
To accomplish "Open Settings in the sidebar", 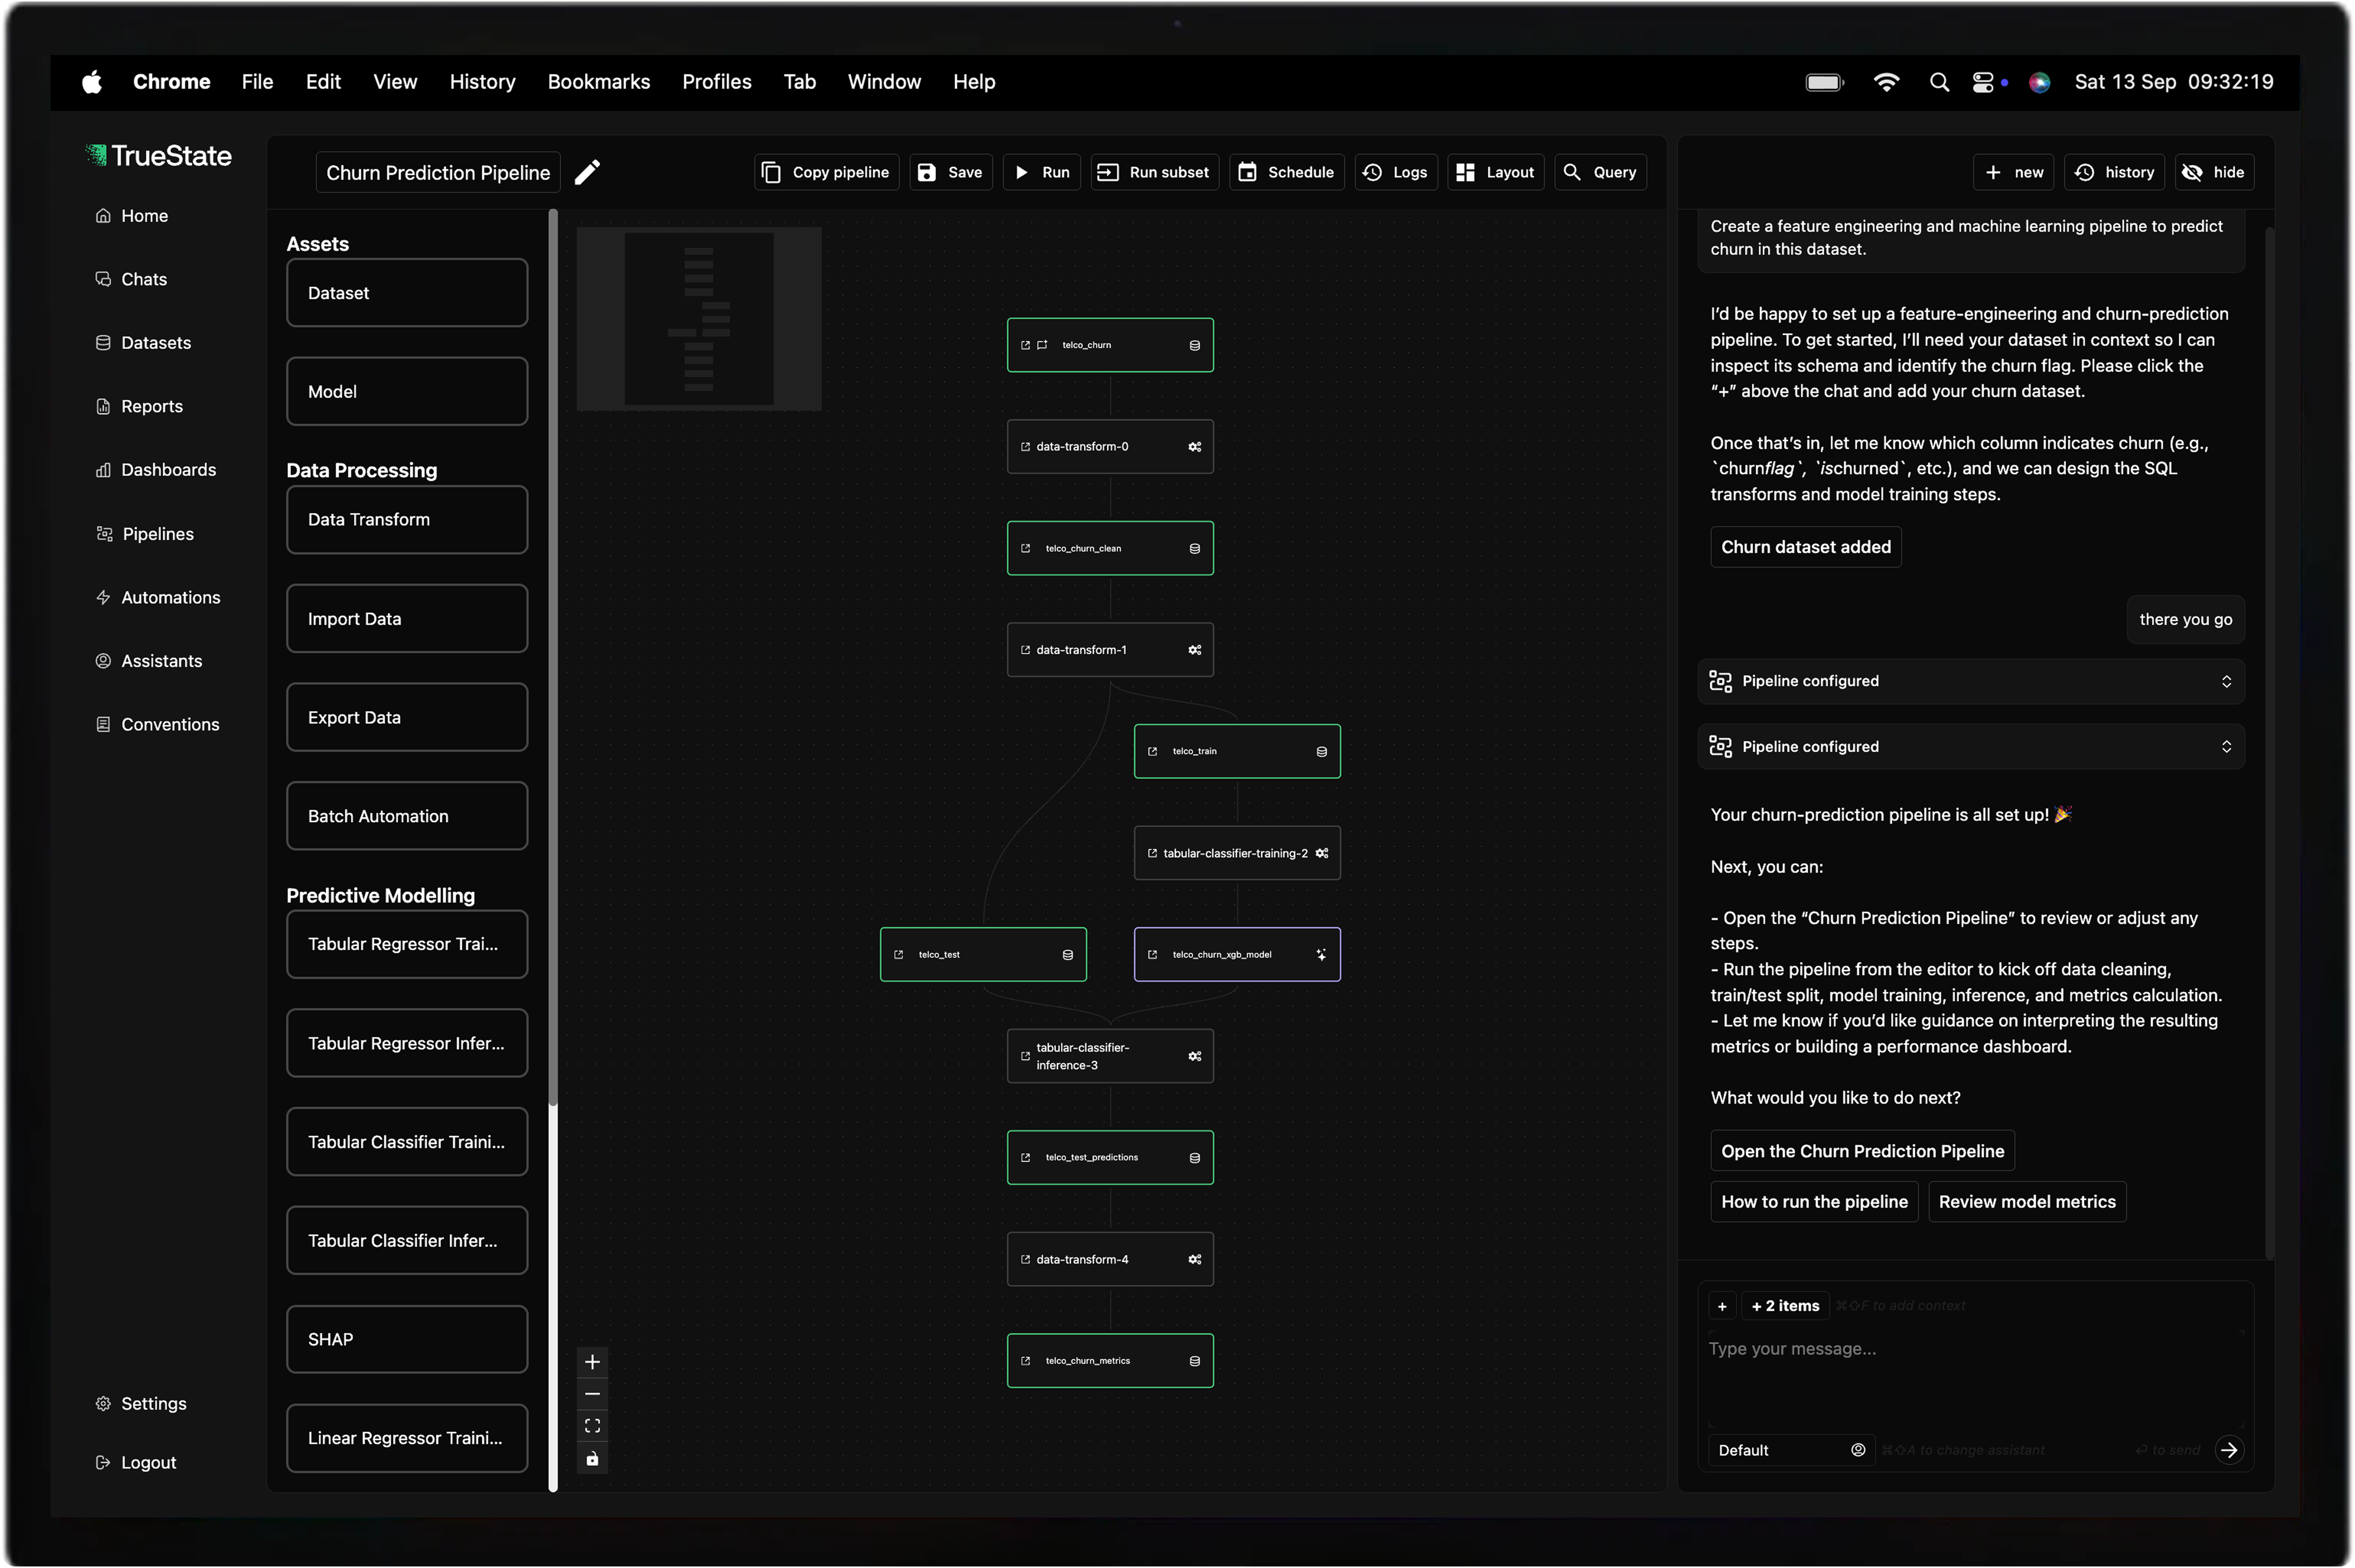I will coord(141,1404).
